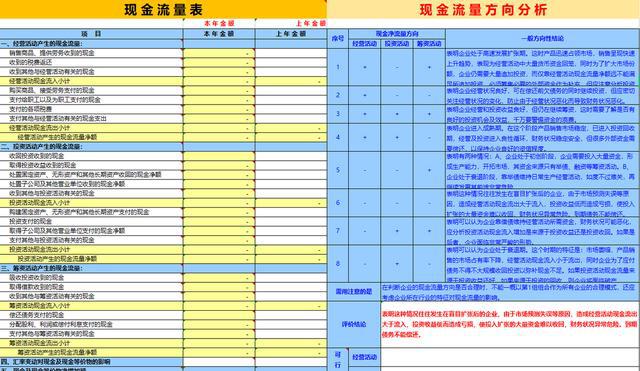
Task: Select sequence number 3 cell
Action: tap(338, 114)
